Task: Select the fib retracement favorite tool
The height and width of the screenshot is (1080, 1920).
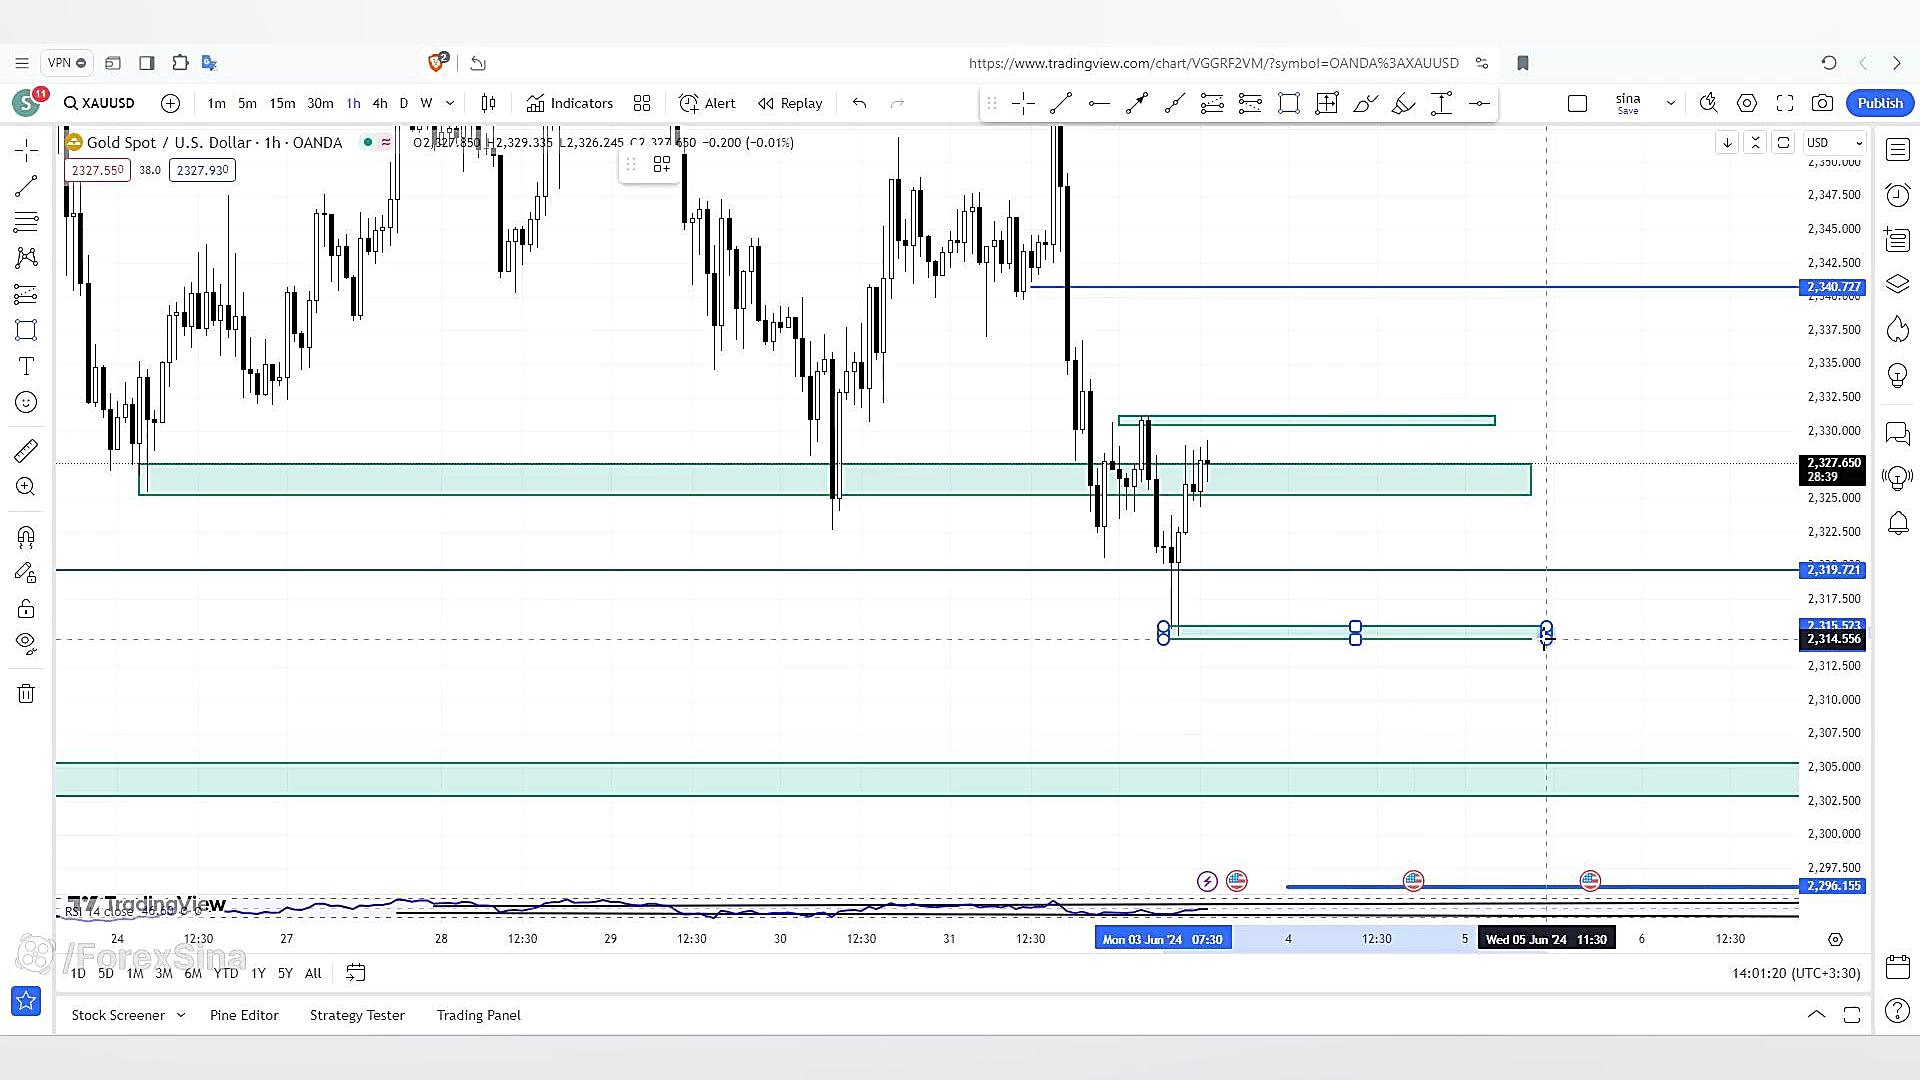Action: pyautogui.click(x=1212, y=103)
